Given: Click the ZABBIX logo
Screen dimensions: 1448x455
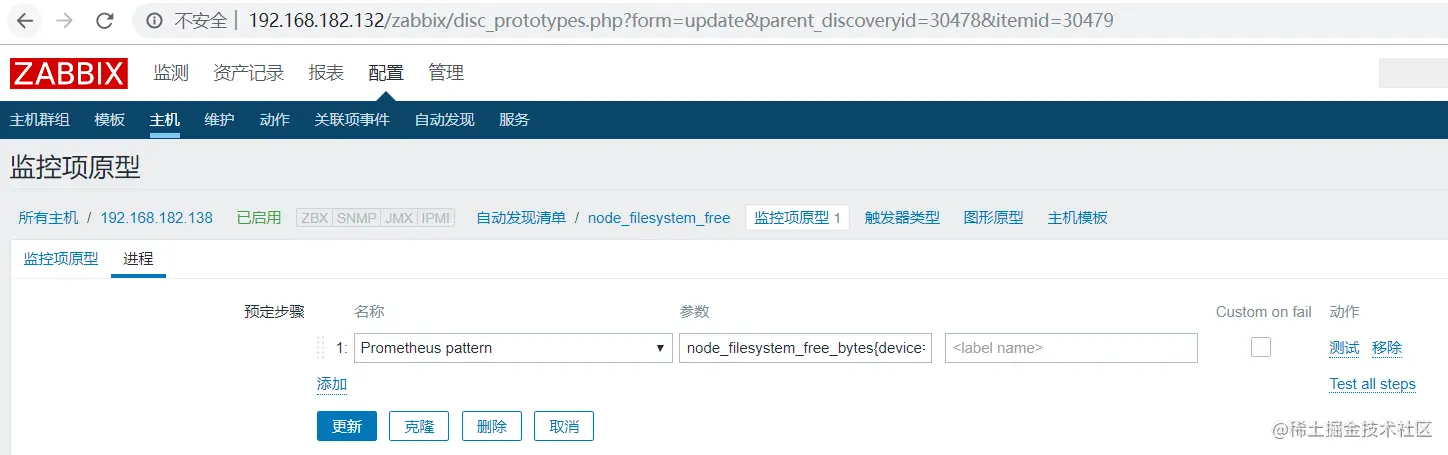Looking at the screenshot, I should (69, 73).
